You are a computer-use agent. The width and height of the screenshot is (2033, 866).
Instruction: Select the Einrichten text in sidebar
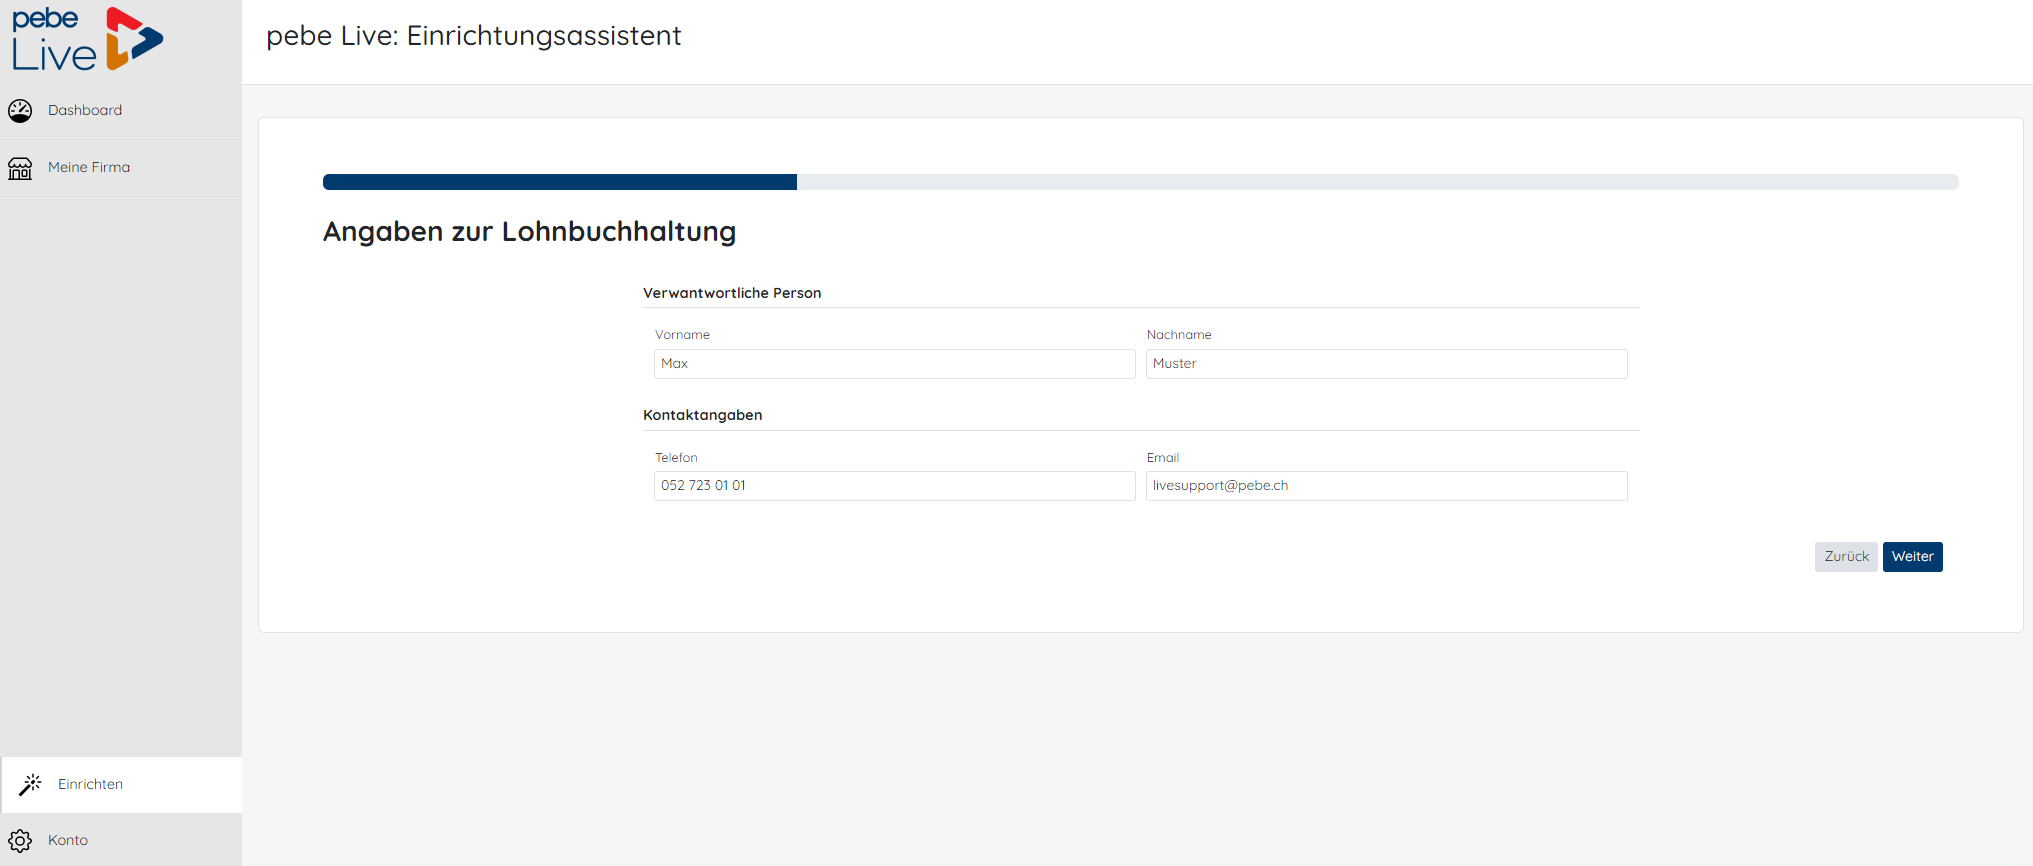click(90, 784)
